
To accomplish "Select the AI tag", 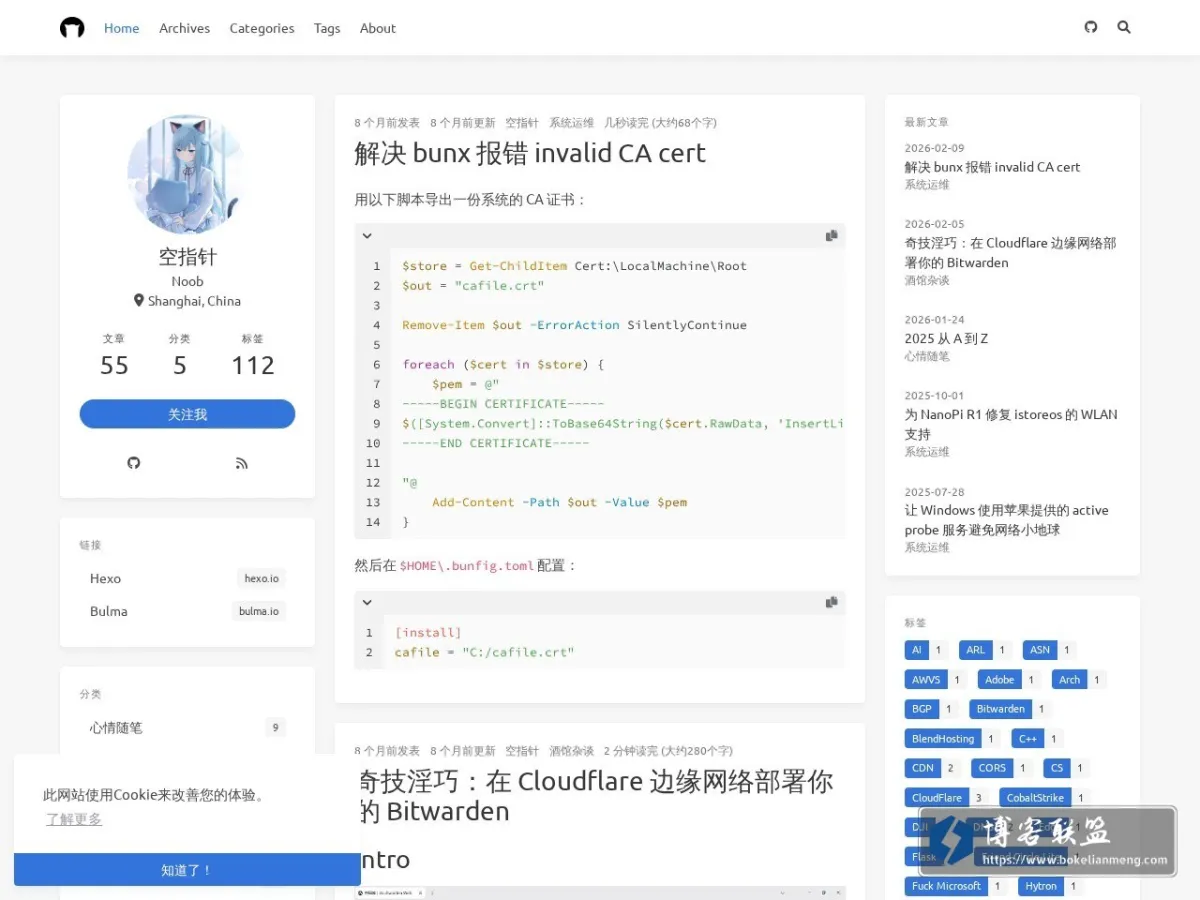I will [x=917, y=650].
